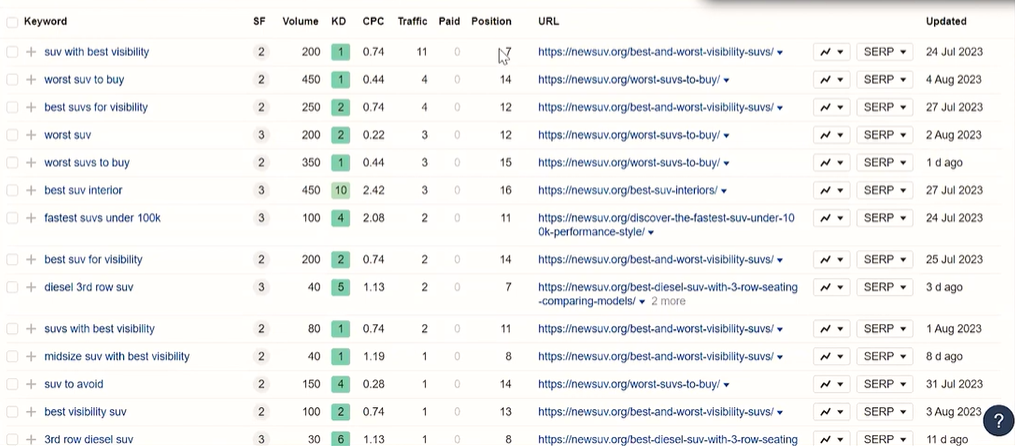Image resolution: width=1015 pixels, height=446 pixels.
Task: Add 'best suv interior' keyword via plus icon
Action: coord(31,190)
